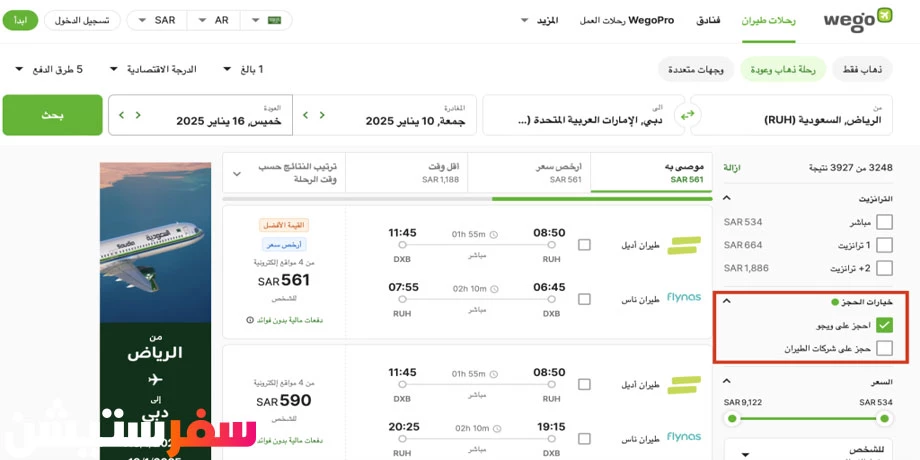This screenshot has height=460, width=920.
Task: Open the فنادق hotels tab
Action: pos(709,20)
